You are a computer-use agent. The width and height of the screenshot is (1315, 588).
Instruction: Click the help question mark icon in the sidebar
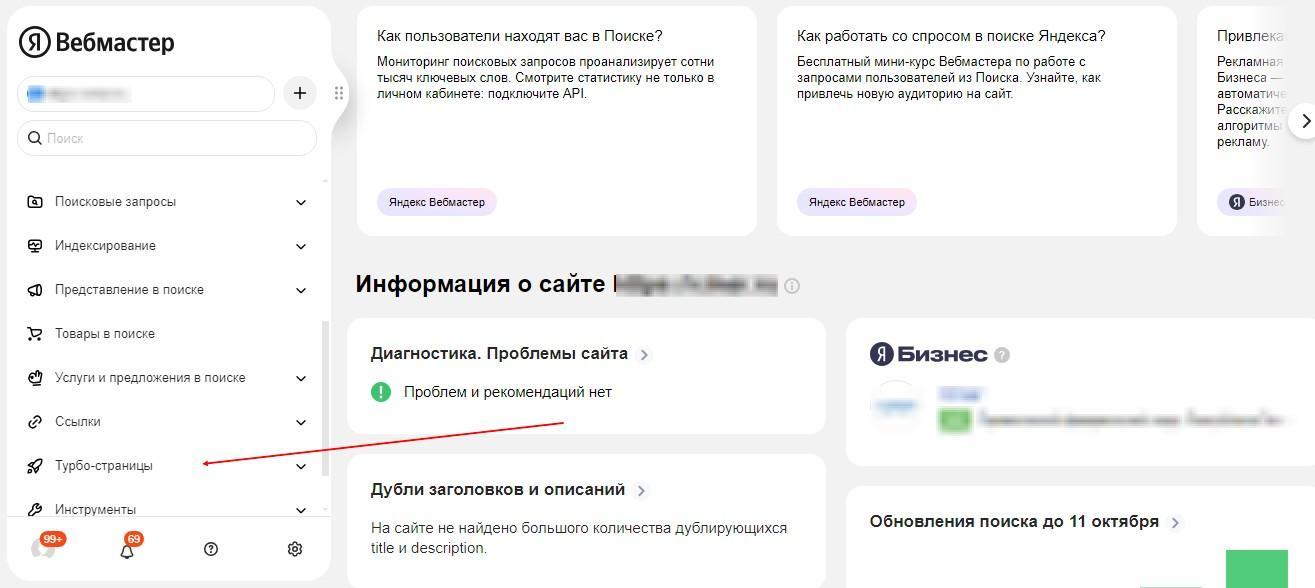click(211, 549)
